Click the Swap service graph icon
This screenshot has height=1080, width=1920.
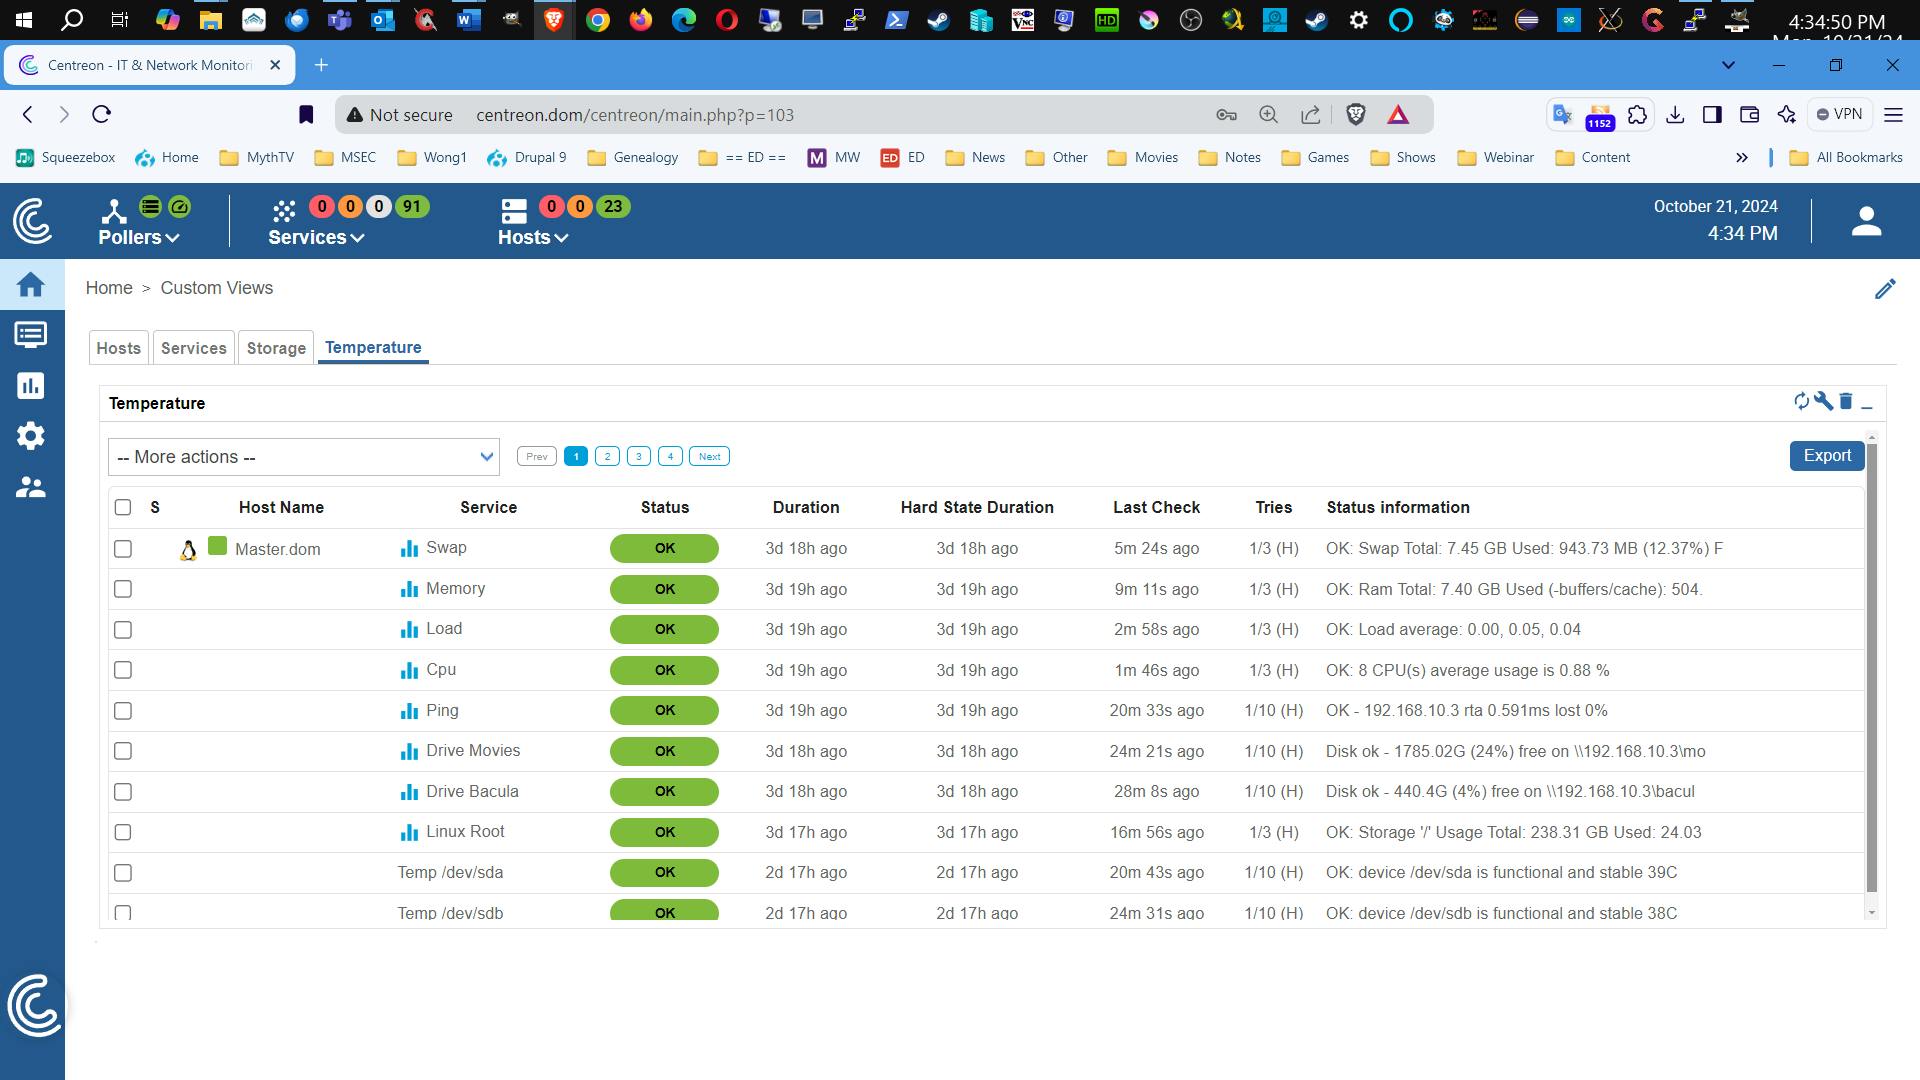pyautogui.click(x=409, y=548)
